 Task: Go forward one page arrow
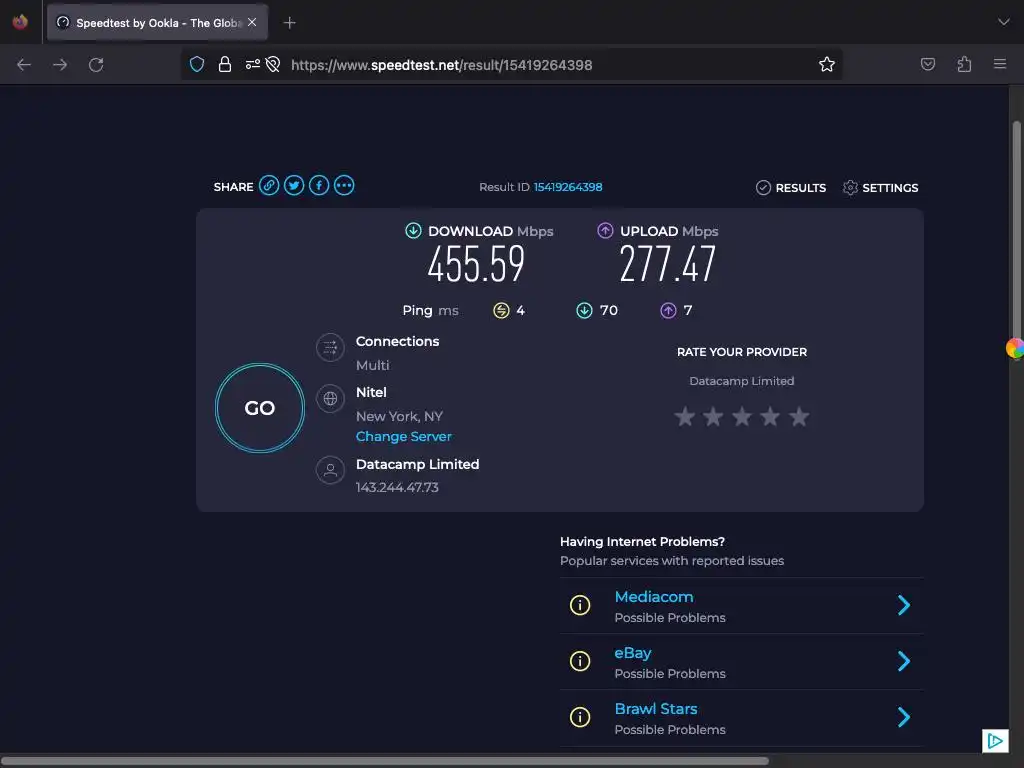pos(60,65)
